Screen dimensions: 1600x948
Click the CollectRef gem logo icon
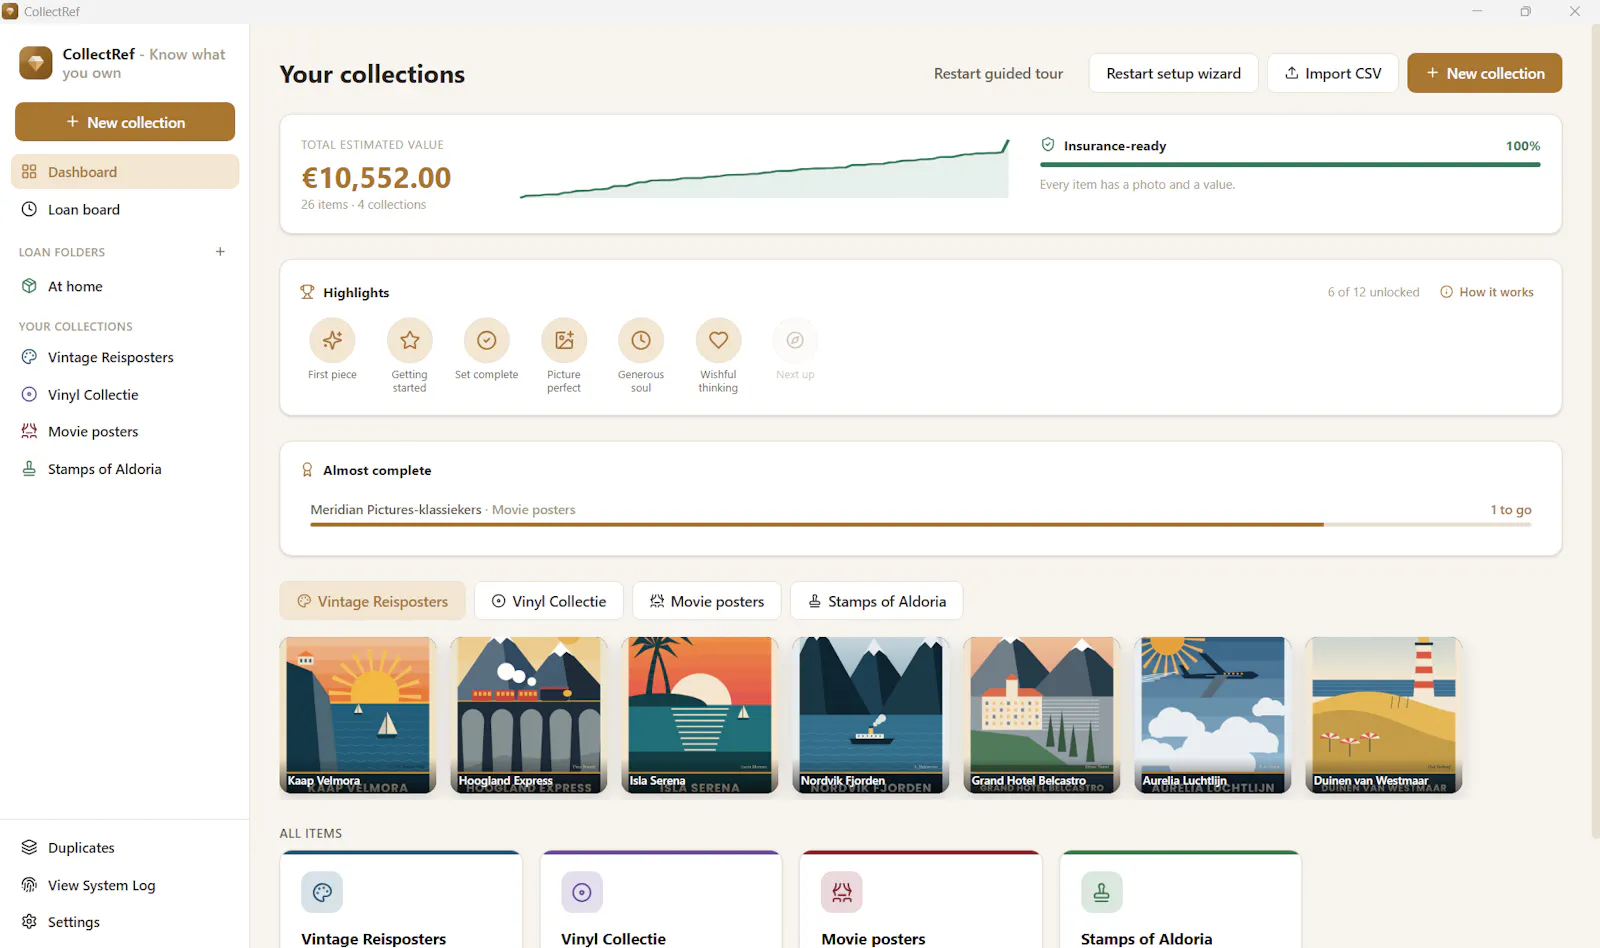pyautogui.click(x=36, y=63)
